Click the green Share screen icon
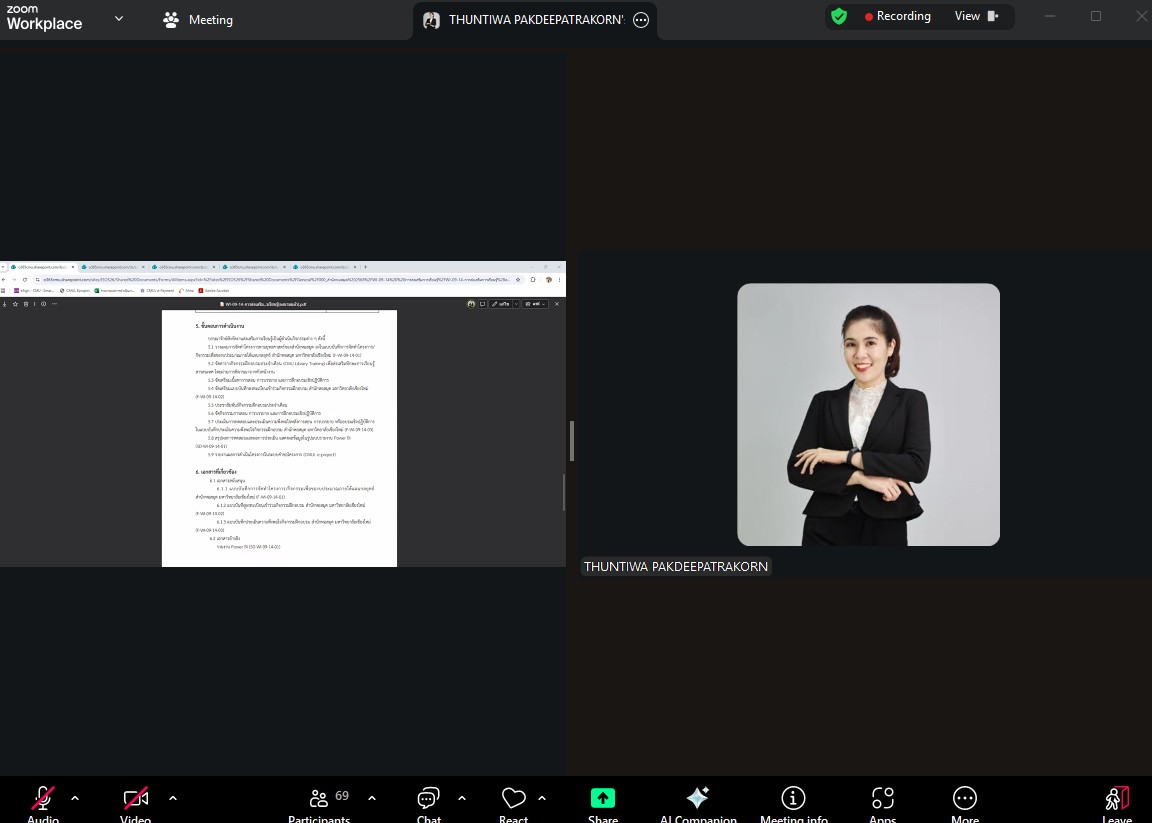Screen dimensions: 1152x823 [x=602, y=798]
